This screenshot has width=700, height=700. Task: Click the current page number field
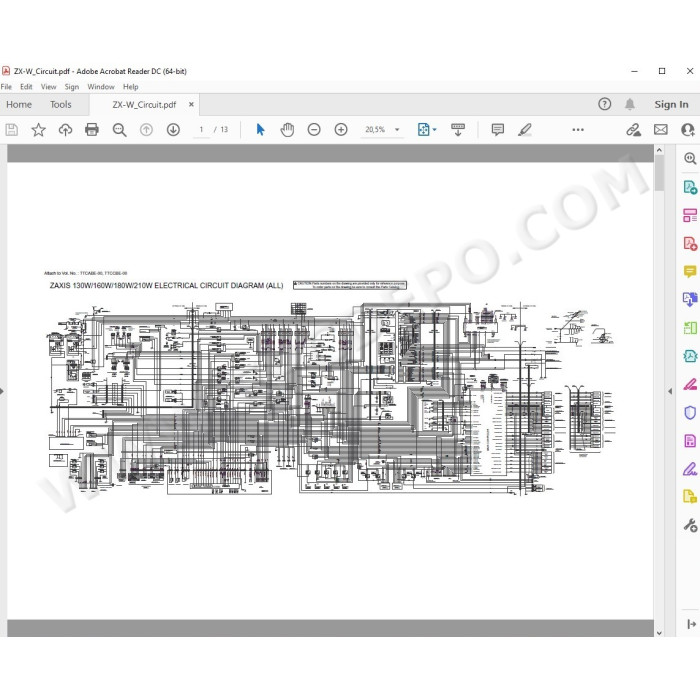pyautogui.click(x=201, y=130)
